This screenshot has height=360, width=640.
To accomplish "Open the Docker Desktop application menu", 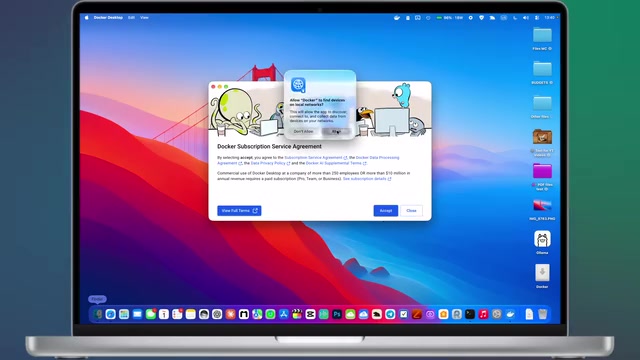I will 108,18.
